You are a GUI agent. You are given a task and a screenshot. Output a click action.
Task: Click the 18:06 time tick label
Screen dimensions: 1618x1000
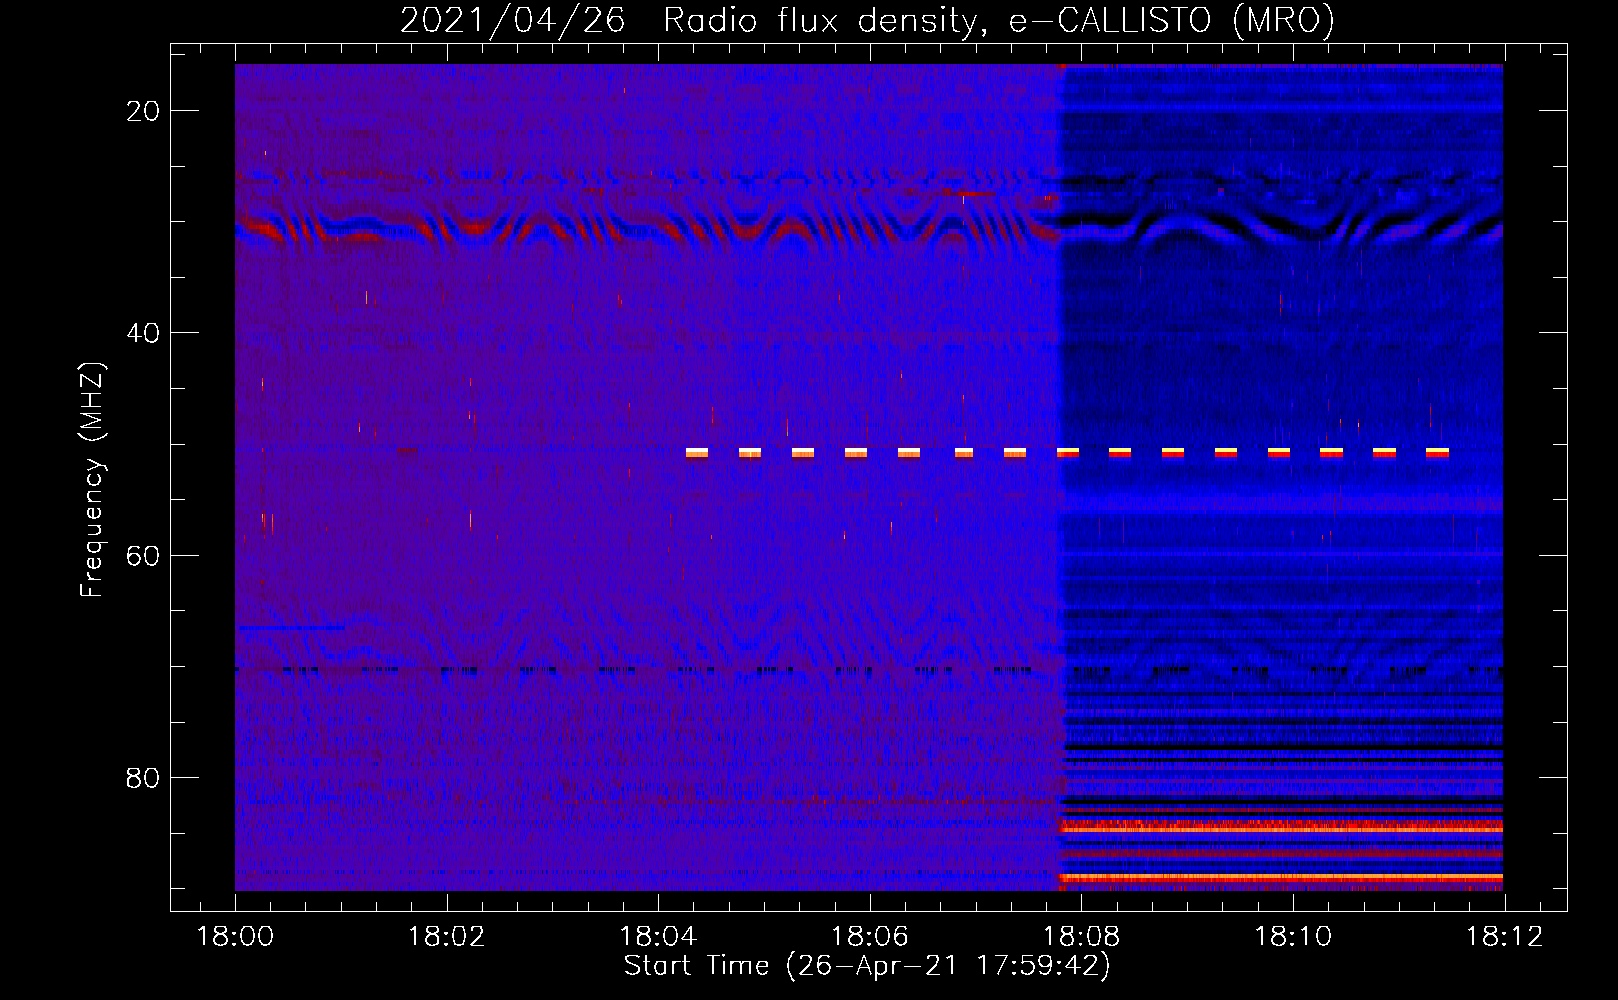tap(870, 937)
